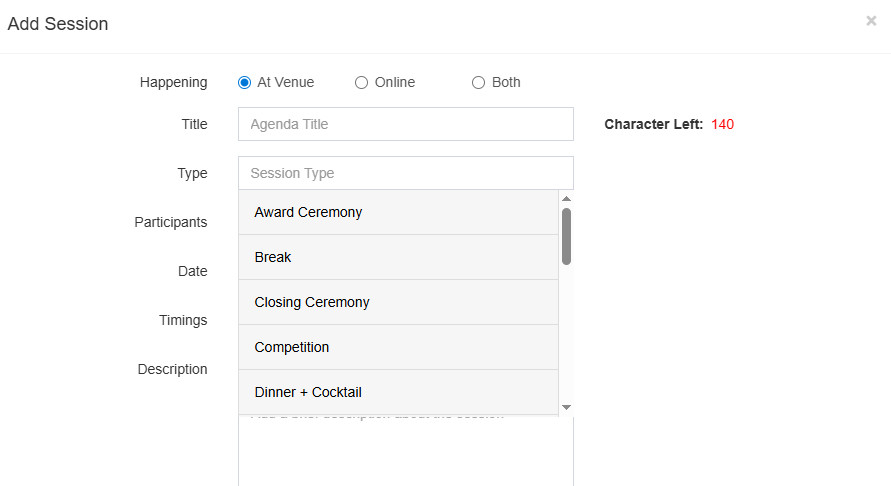Click the Type field label
Viewport: 891px width, 486px height.
pyautogui.click(x=192, y=173)
